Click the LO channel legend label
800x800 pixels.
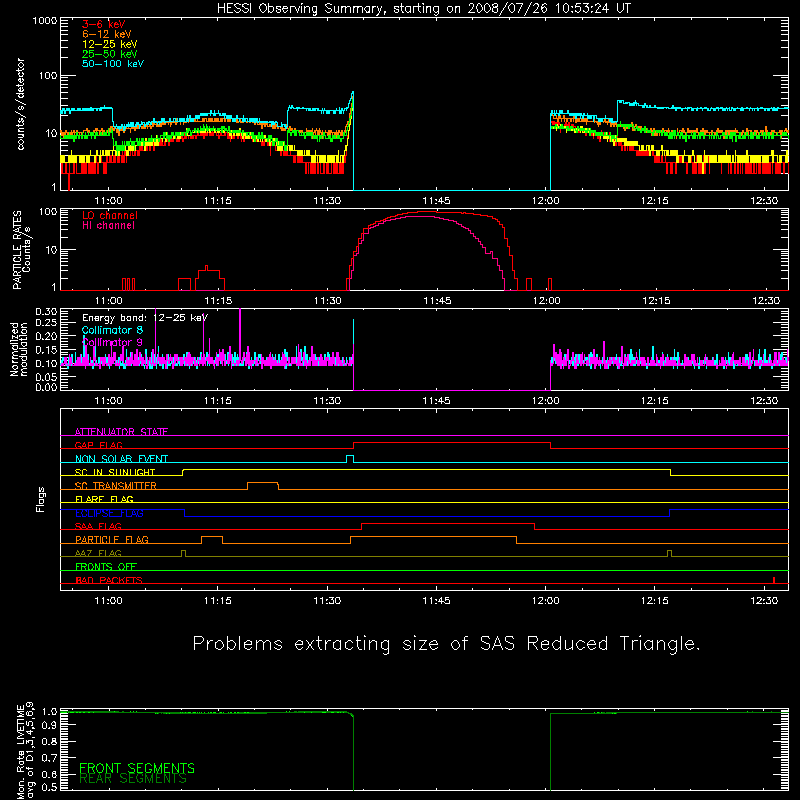(x=110, y=216)
